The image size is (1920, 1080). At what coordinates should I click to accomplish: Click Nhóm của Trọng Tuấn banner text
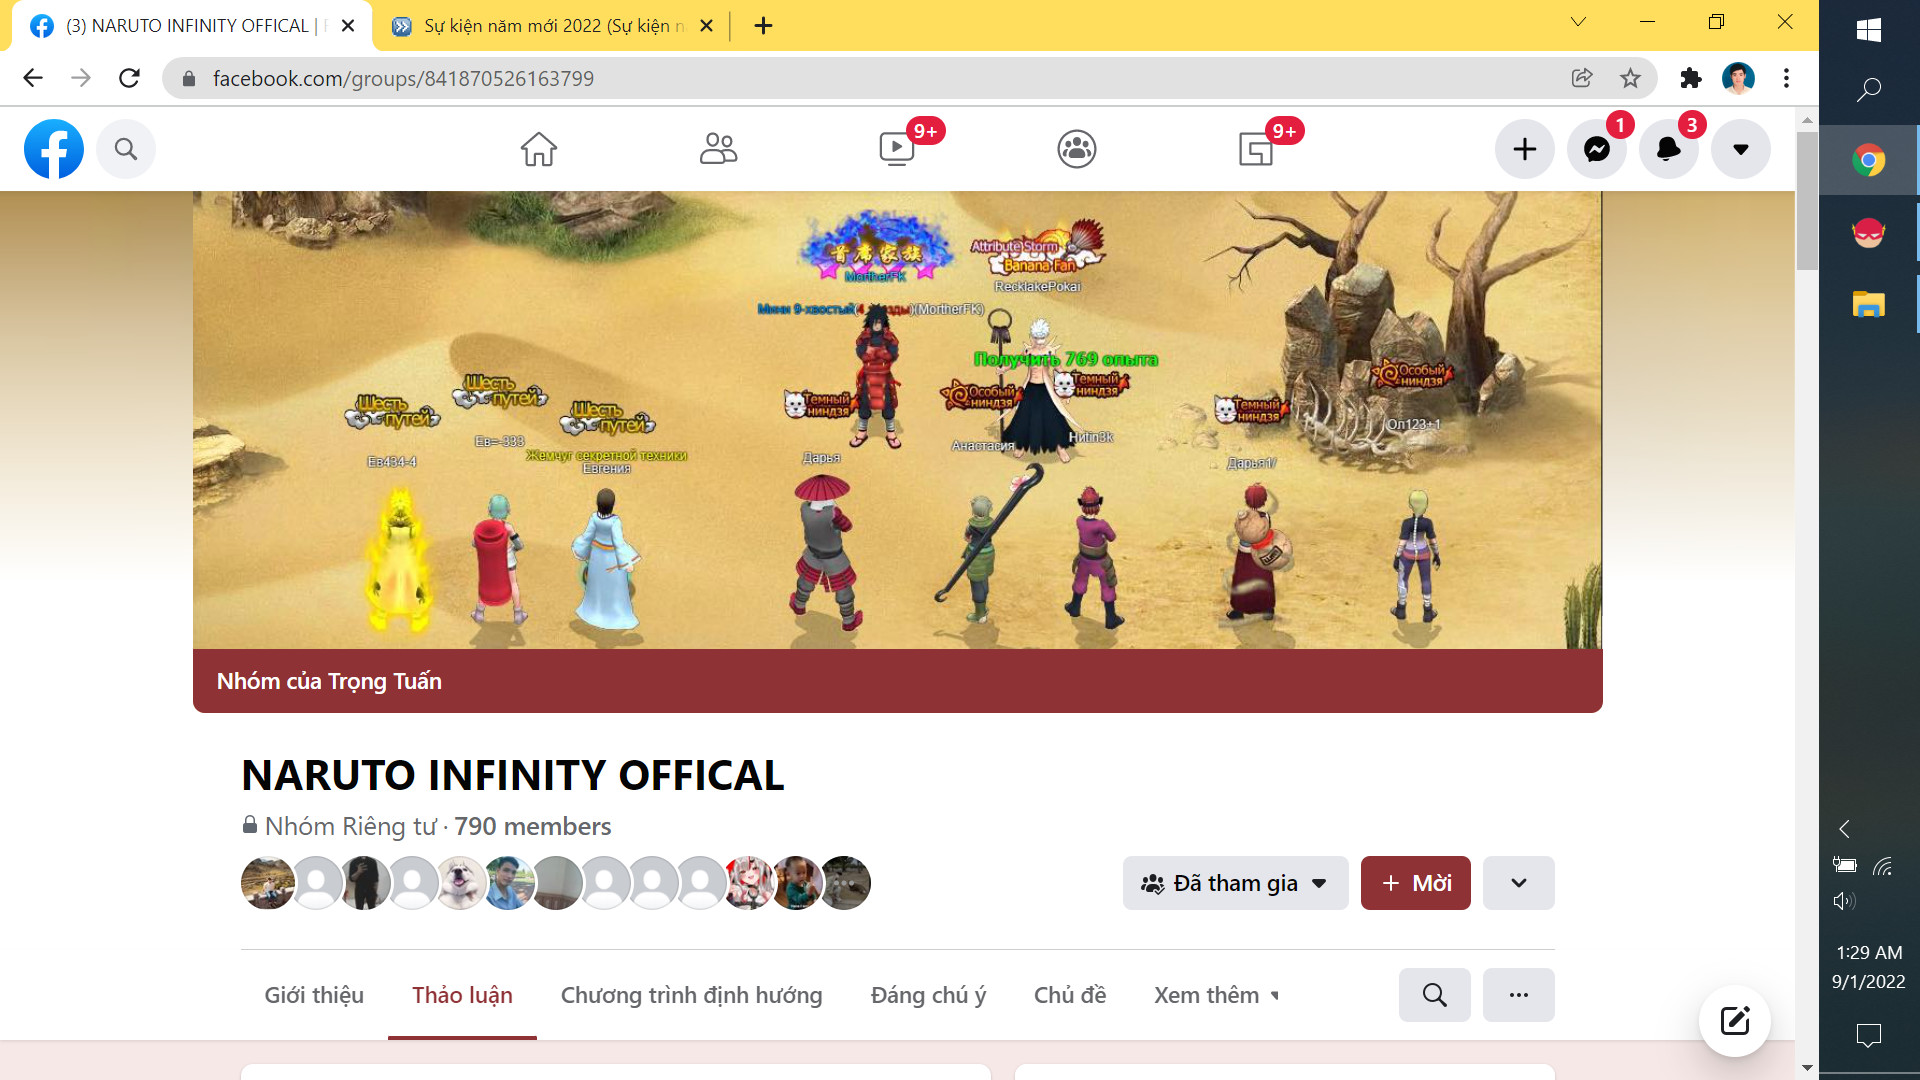(329, 681)
